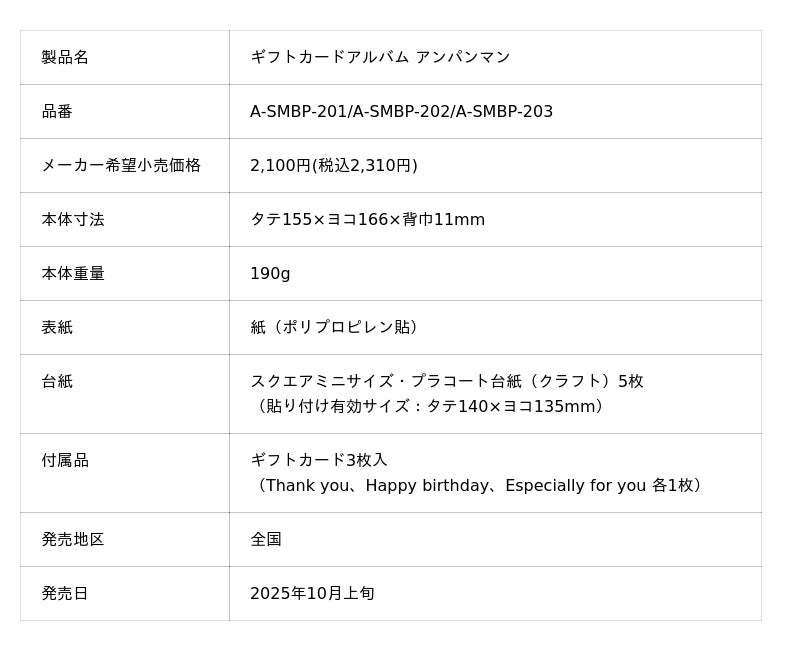Click the sales region value 全国
The height and width of the screenshot is (651, 800).
tap(266, 539)
